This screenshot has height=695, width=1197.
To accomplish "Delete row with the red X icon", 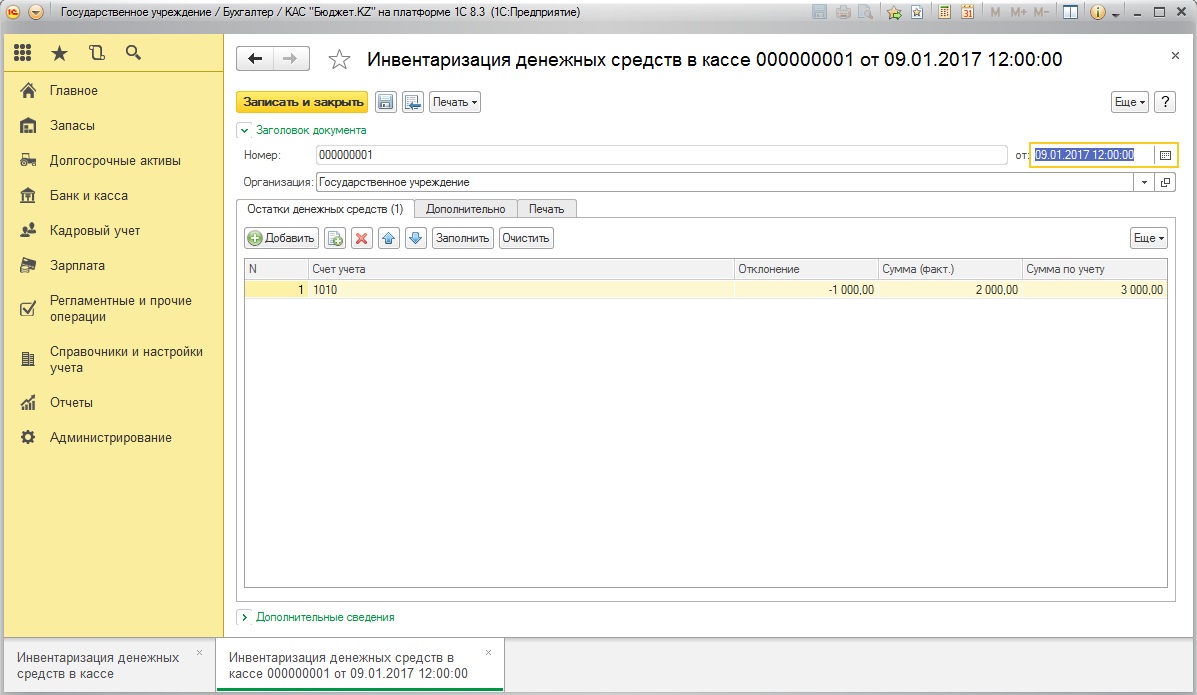I will 362,238.
